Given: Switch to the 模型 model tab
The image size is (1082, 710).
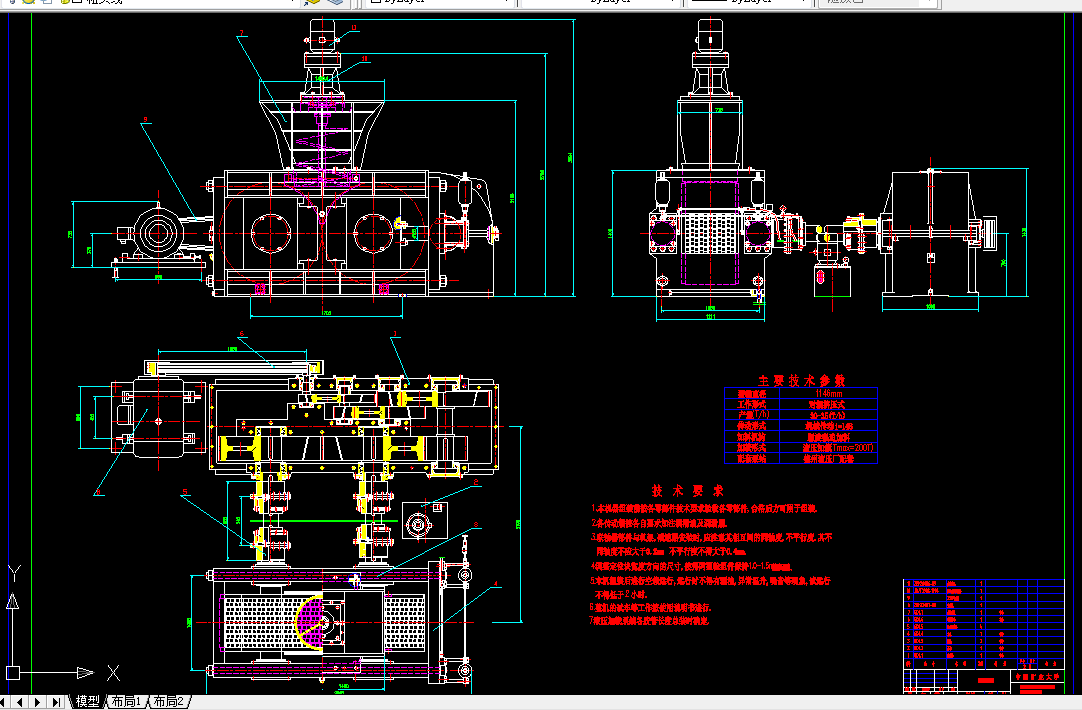Looking at the screenshot, I should point(87,702).
